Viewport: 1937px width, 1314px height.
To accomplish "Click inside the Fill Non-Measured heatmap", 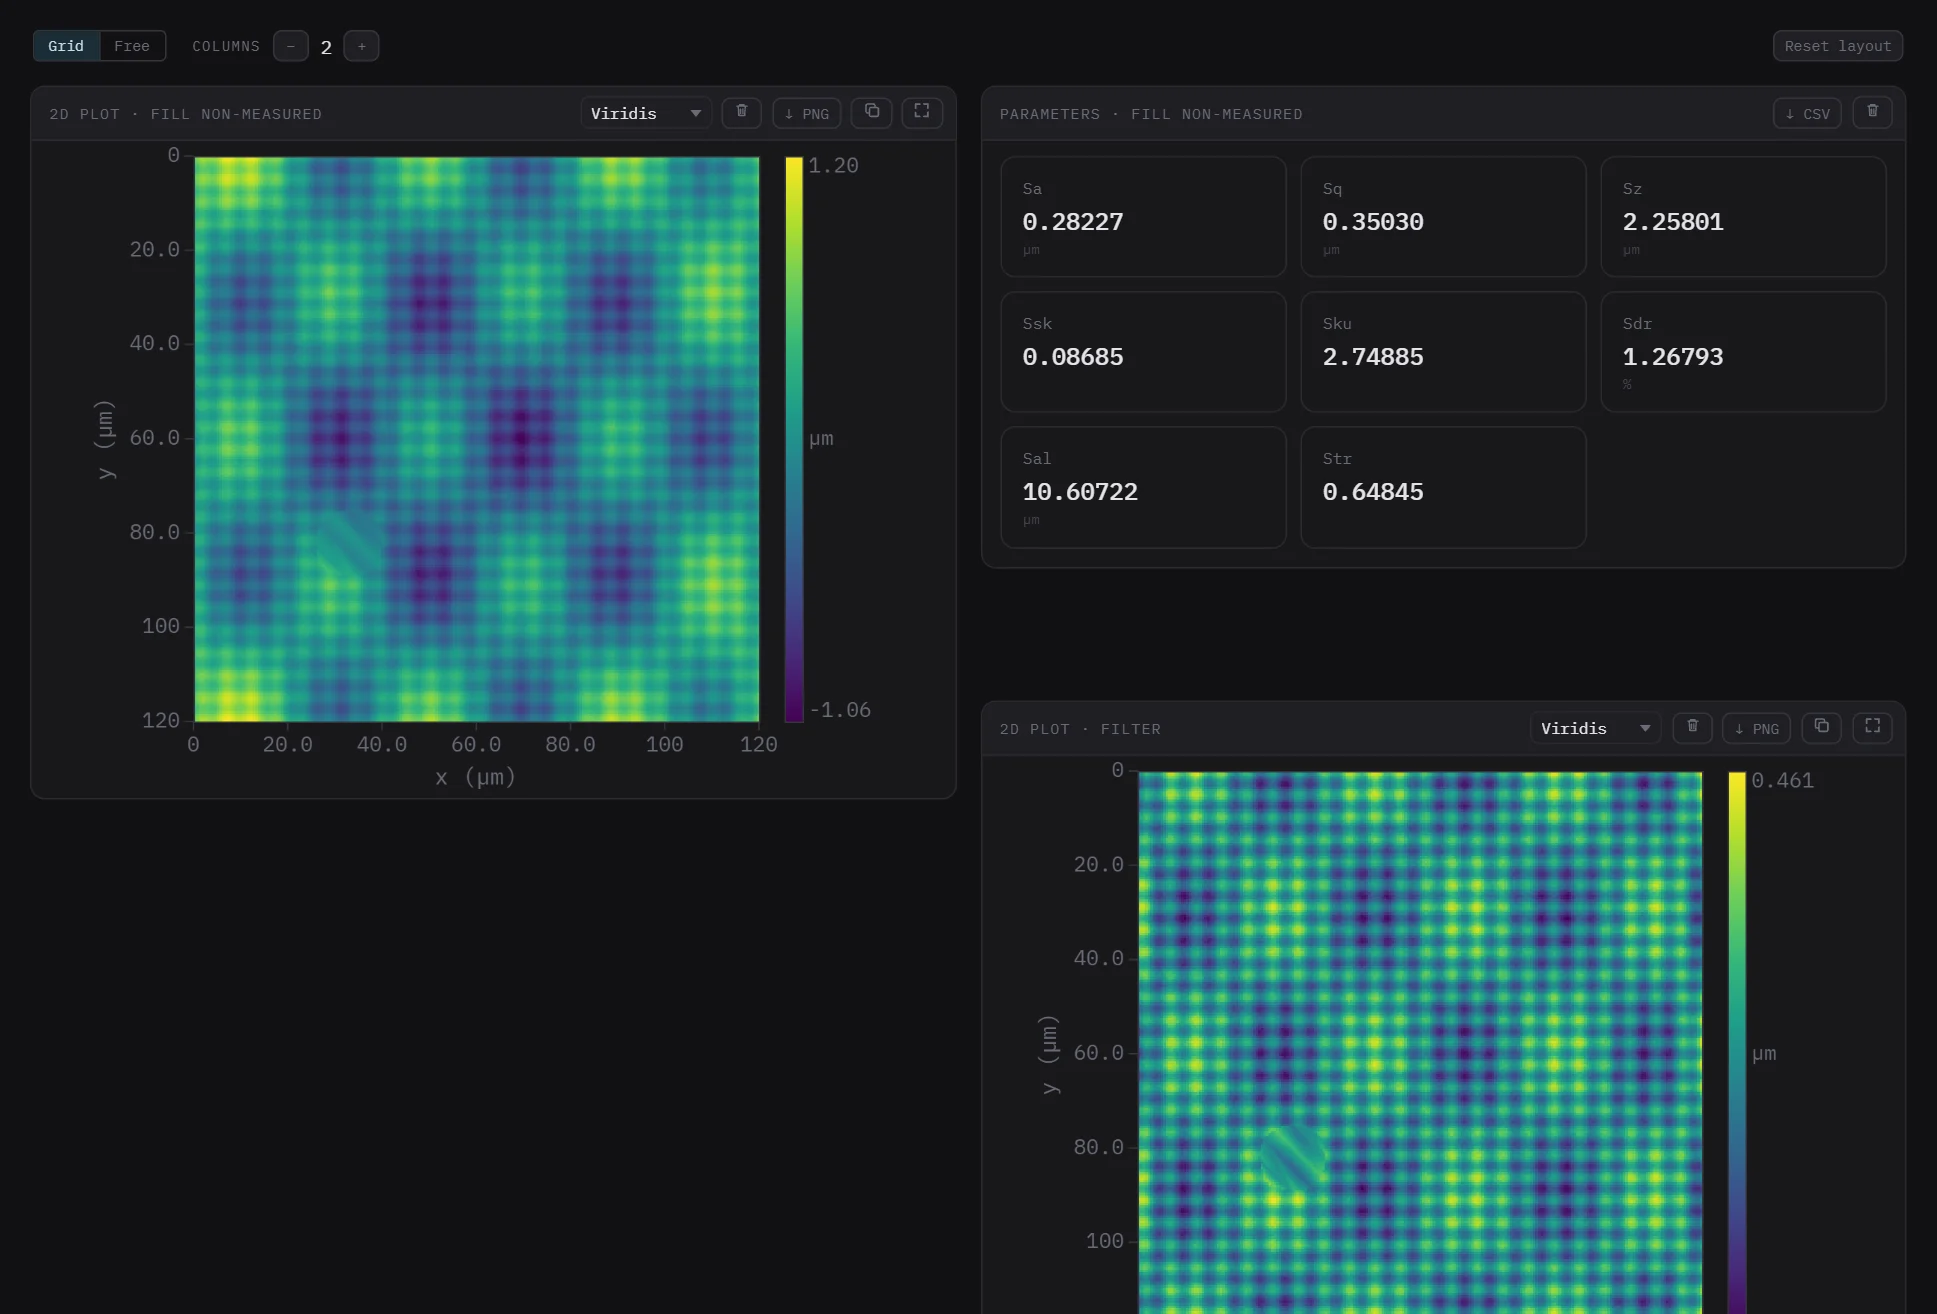I will point(476,439).
